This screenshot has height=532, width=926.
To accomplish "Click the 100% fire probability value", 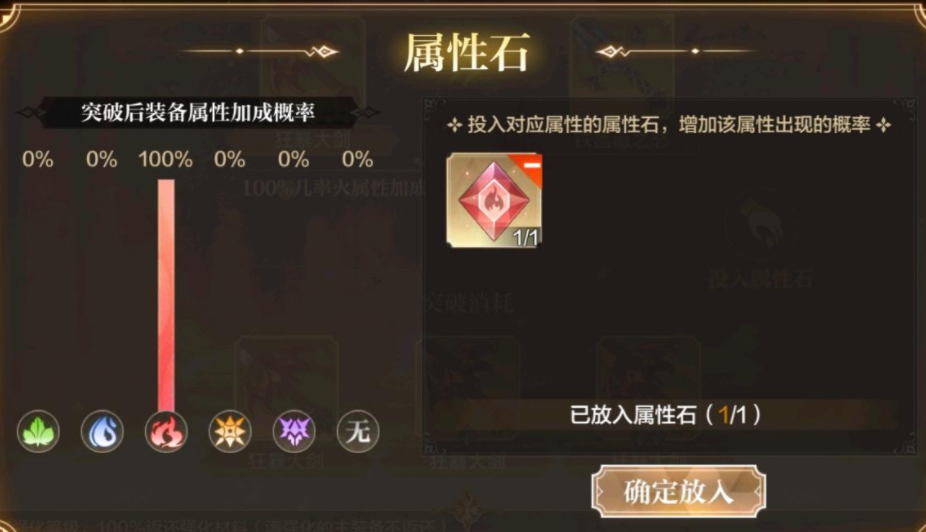I will coord(165,159).
